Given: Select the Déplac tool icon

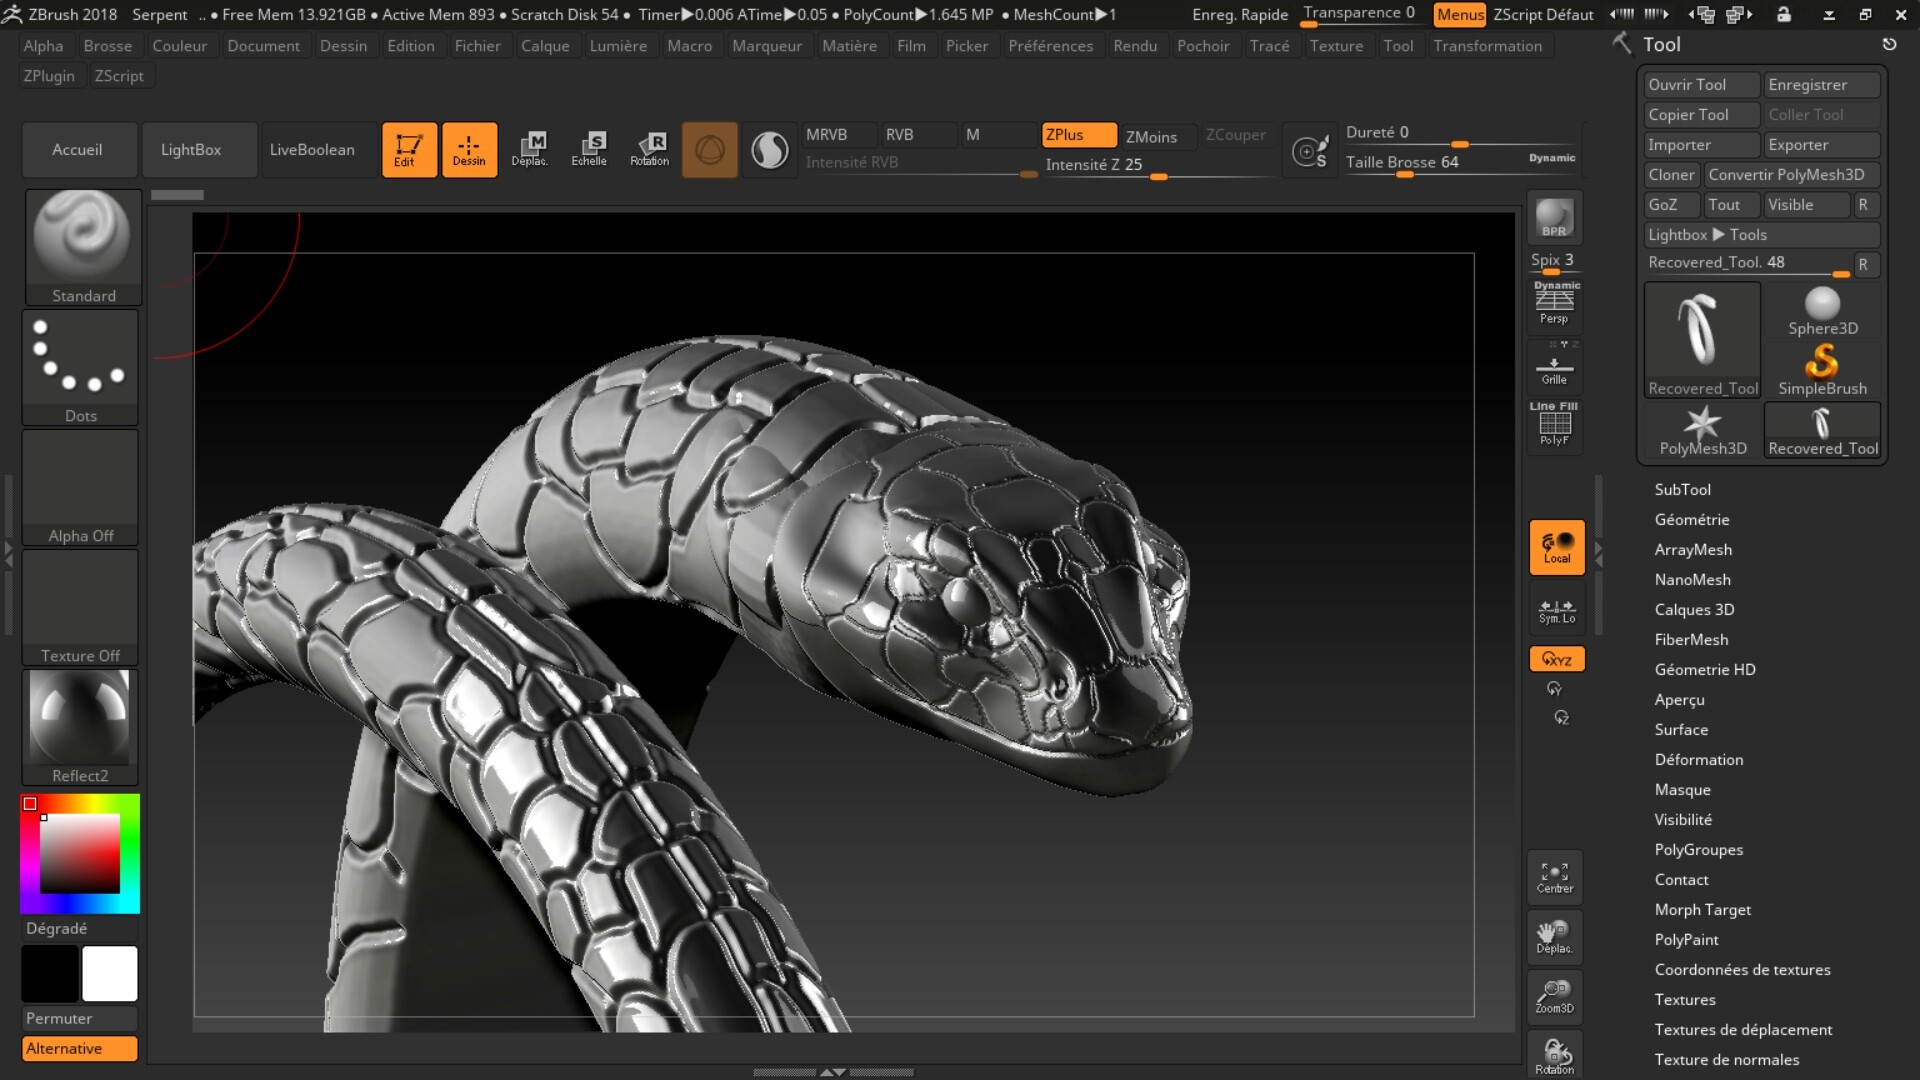Looking at the screenshot, I should [x=531, y=149].
